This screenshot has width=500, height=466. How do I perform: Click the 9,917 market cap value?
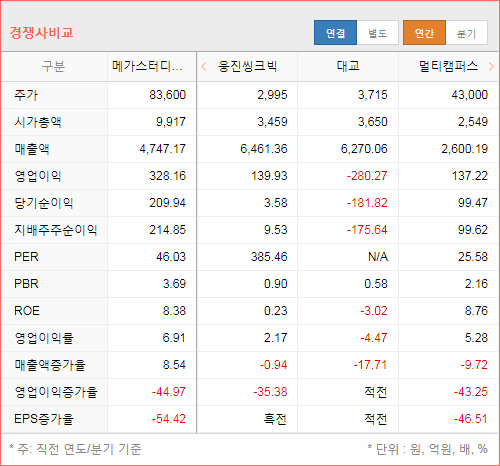click(x=171, y=122)
